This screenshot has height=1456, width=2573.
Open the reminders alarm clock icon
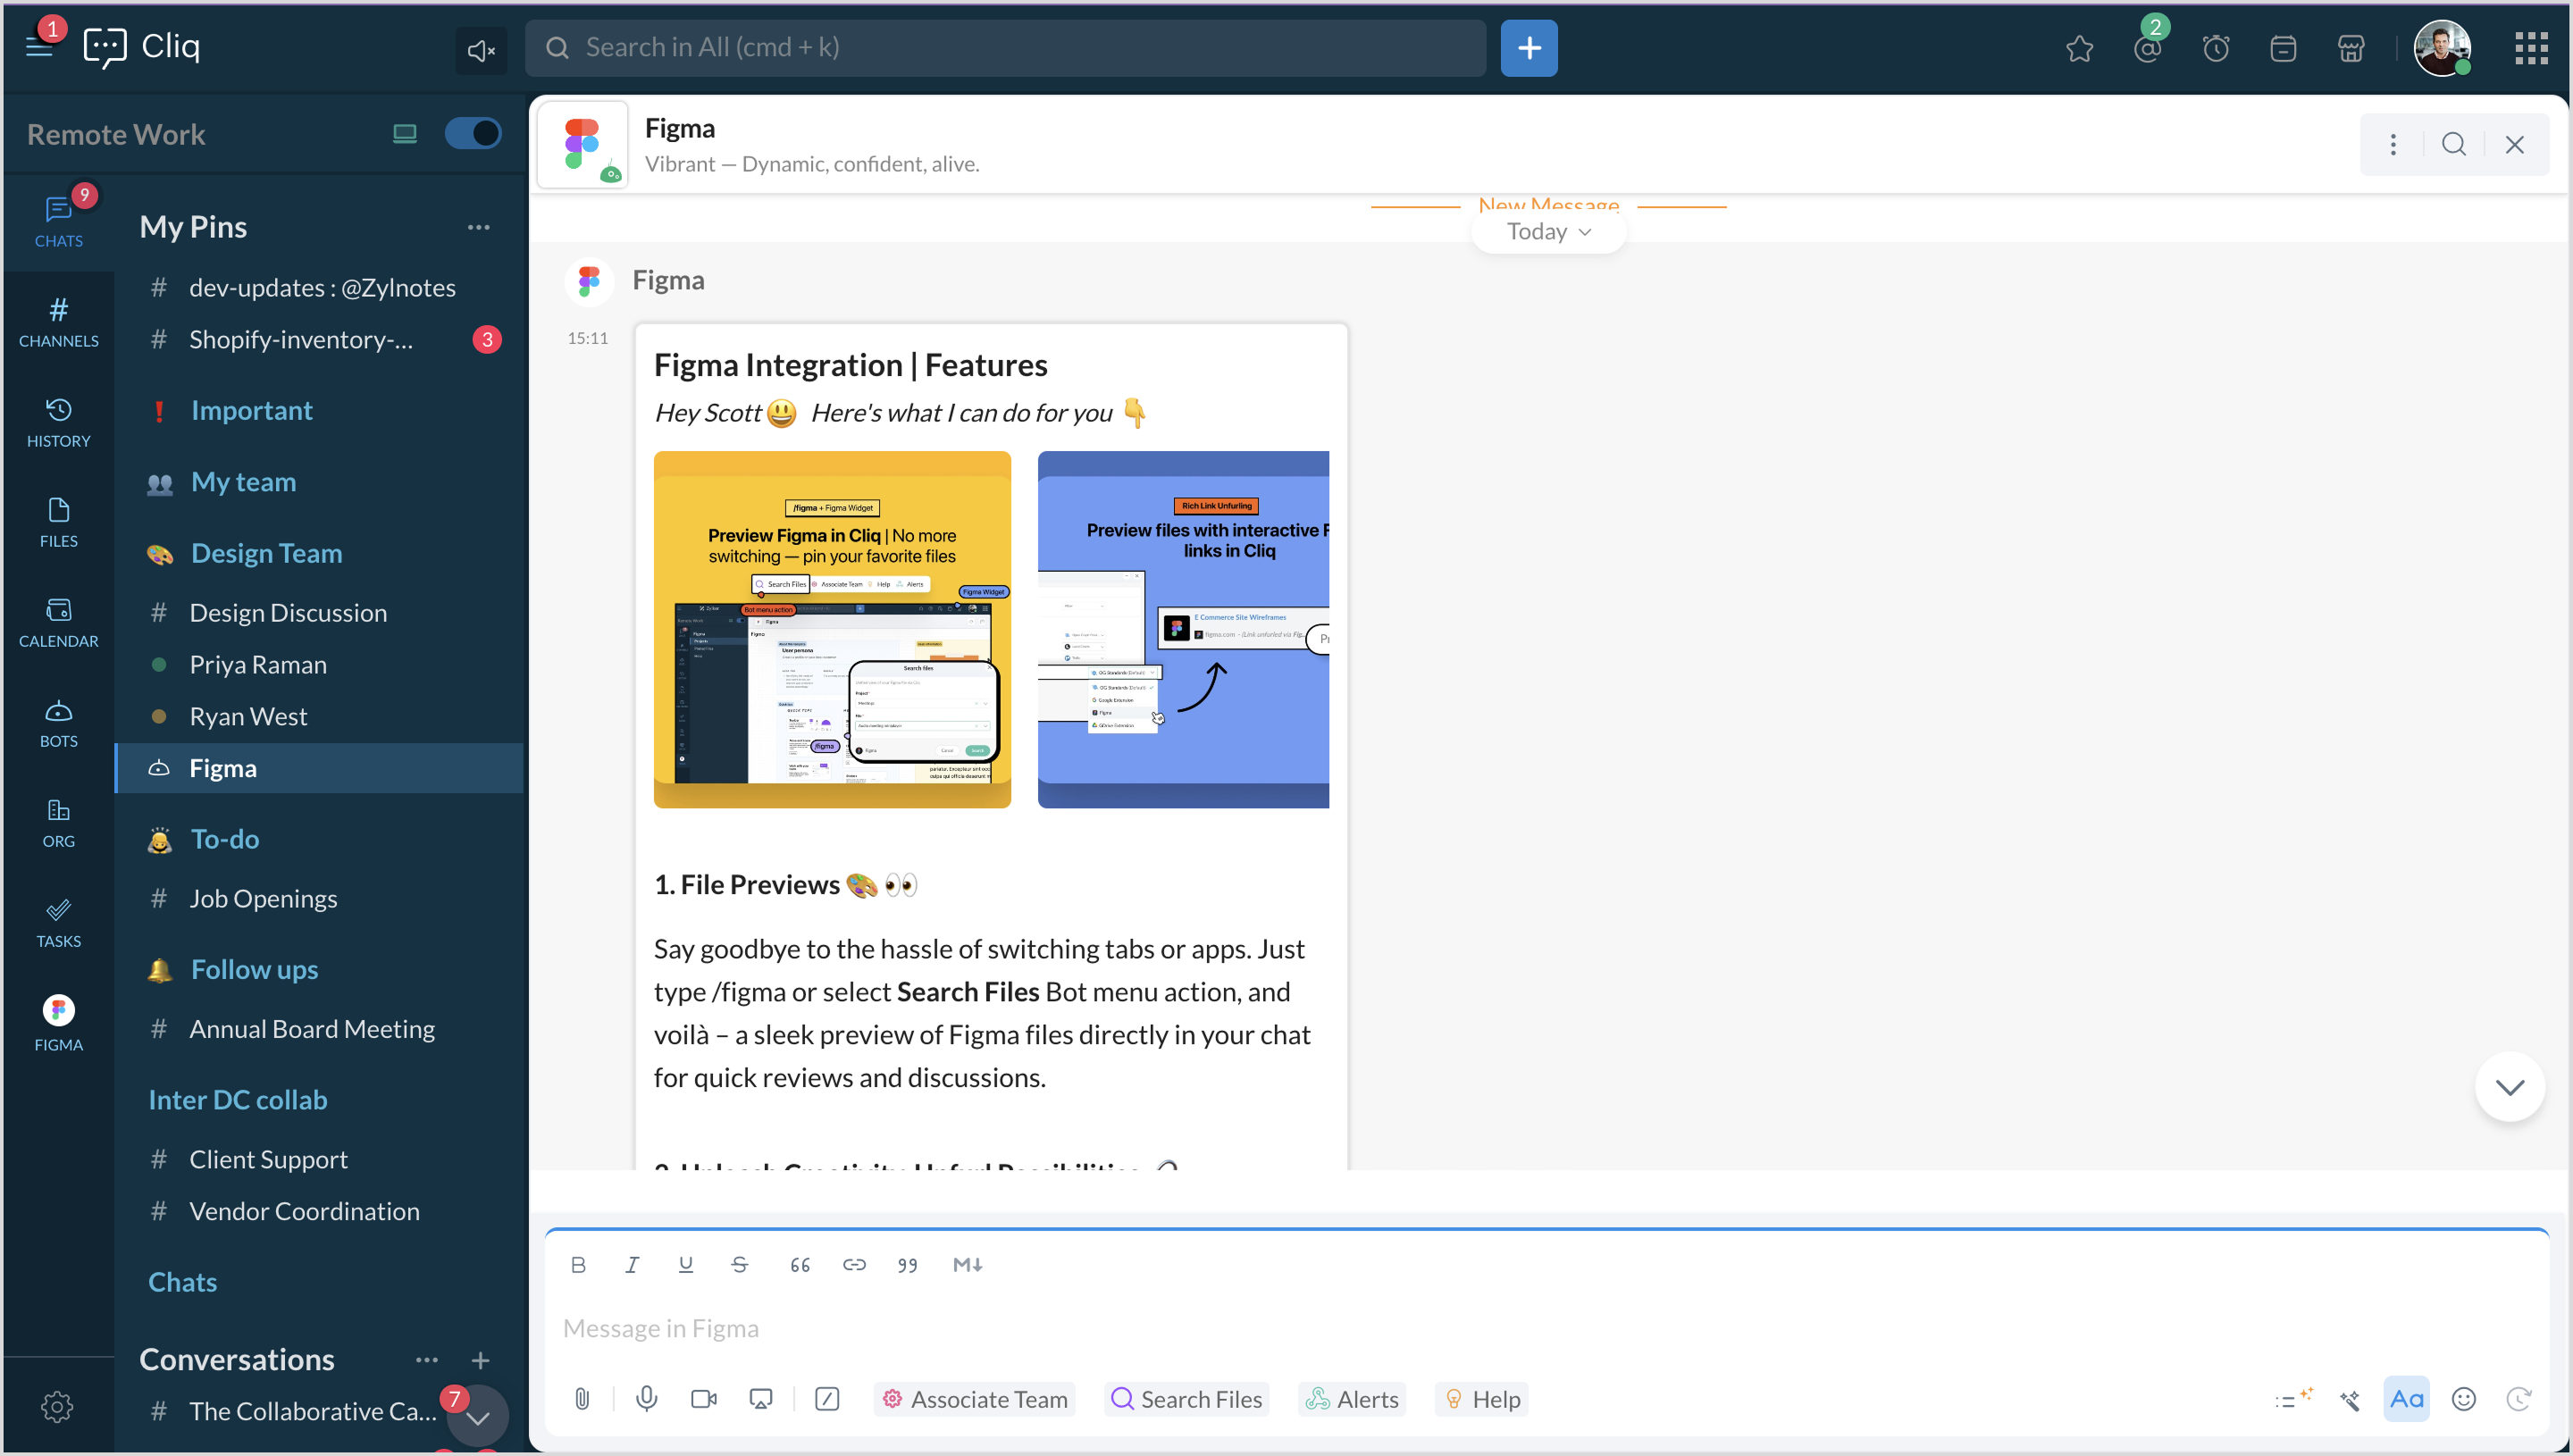(x=2215, y=48)
